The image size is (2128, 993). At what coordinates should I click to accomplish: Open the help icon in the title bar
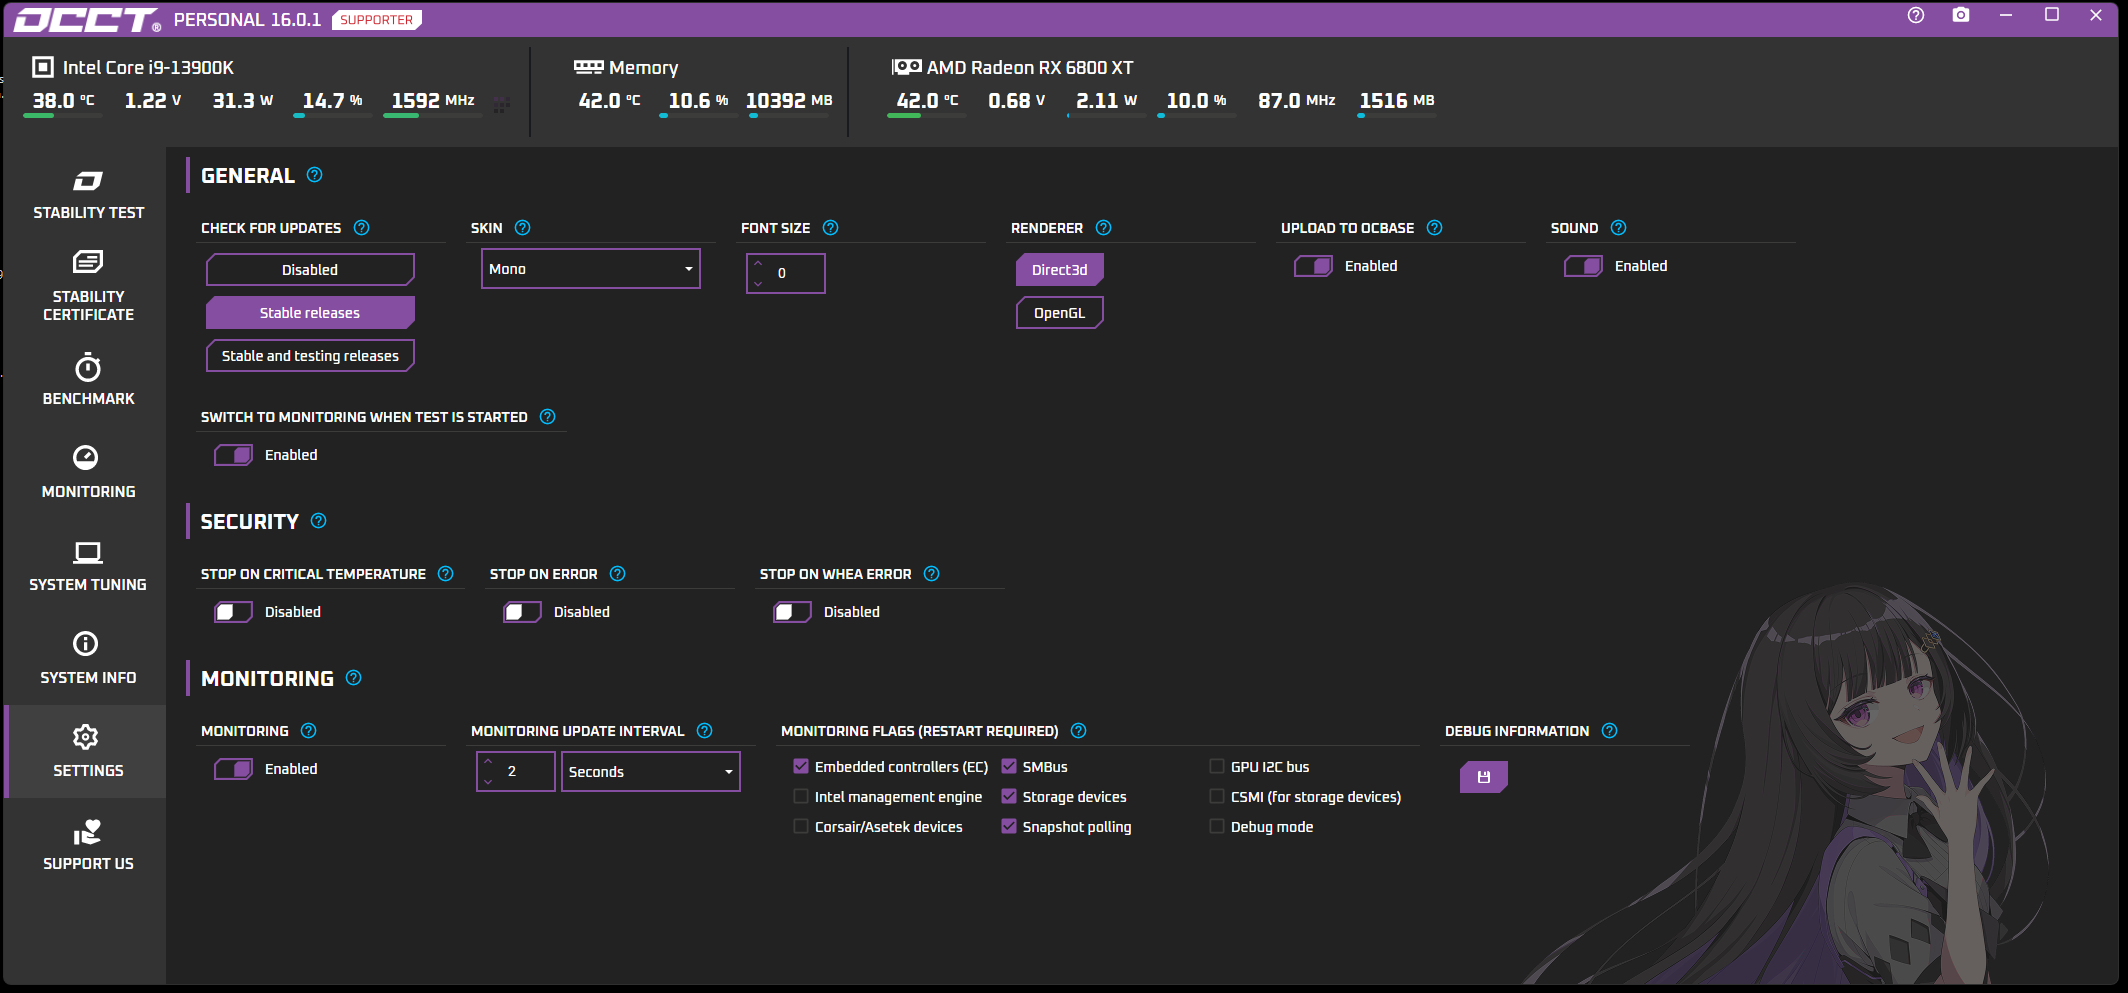pyautogui.click(x=1916, y=15)
